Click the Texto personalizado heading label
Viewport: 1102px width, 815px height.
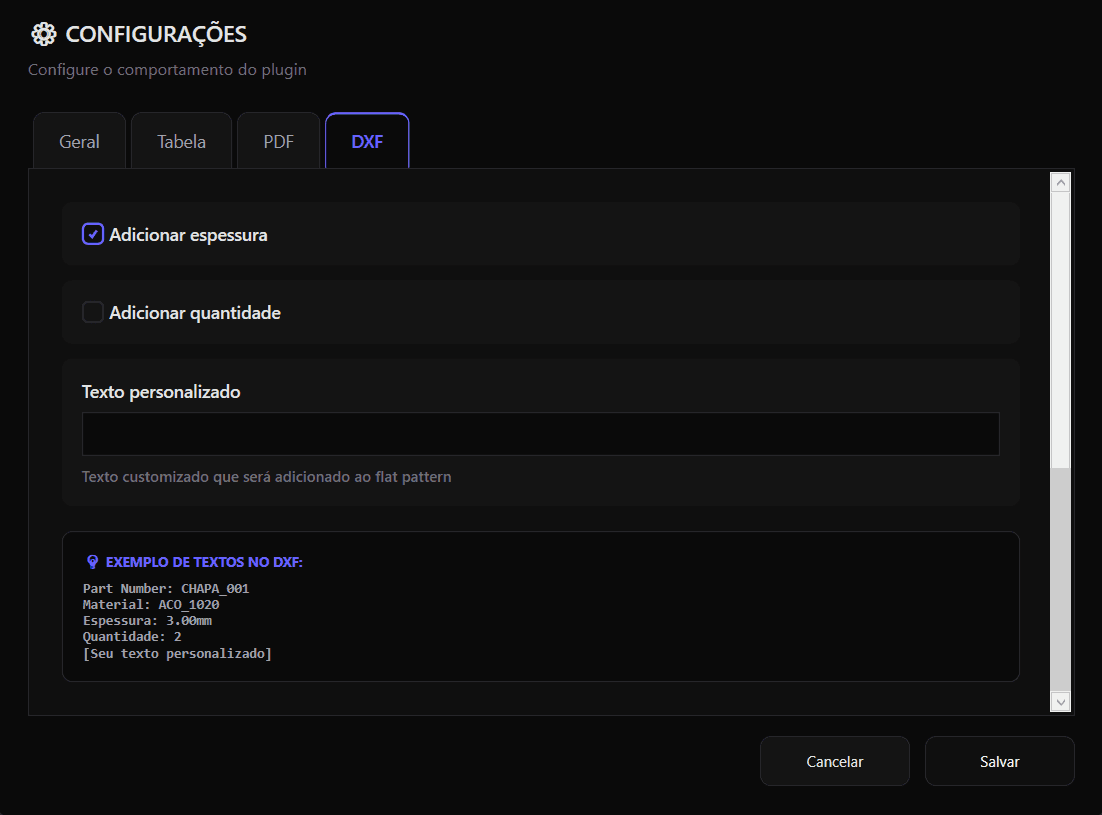click(161, 392)
